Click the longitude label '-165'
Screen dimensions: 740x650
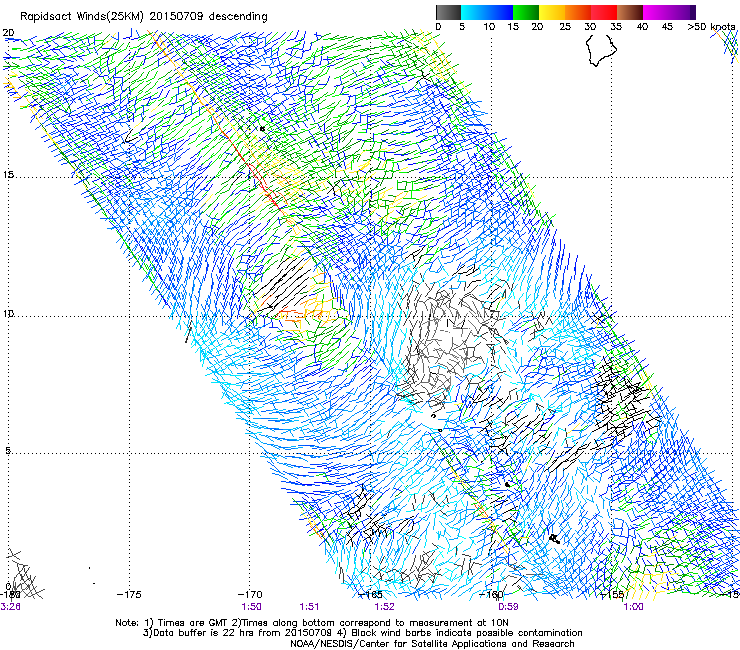click(x=370, y=594)
